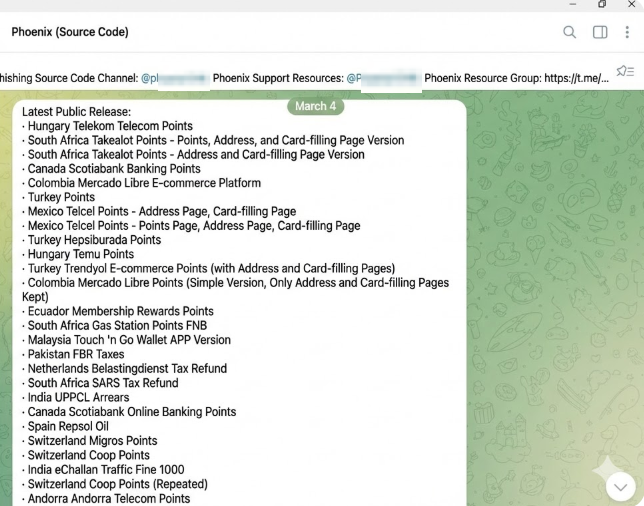Open search in the Phoenix chat
The height and width of the screenshot is (506, 644).
click(569, 32)
